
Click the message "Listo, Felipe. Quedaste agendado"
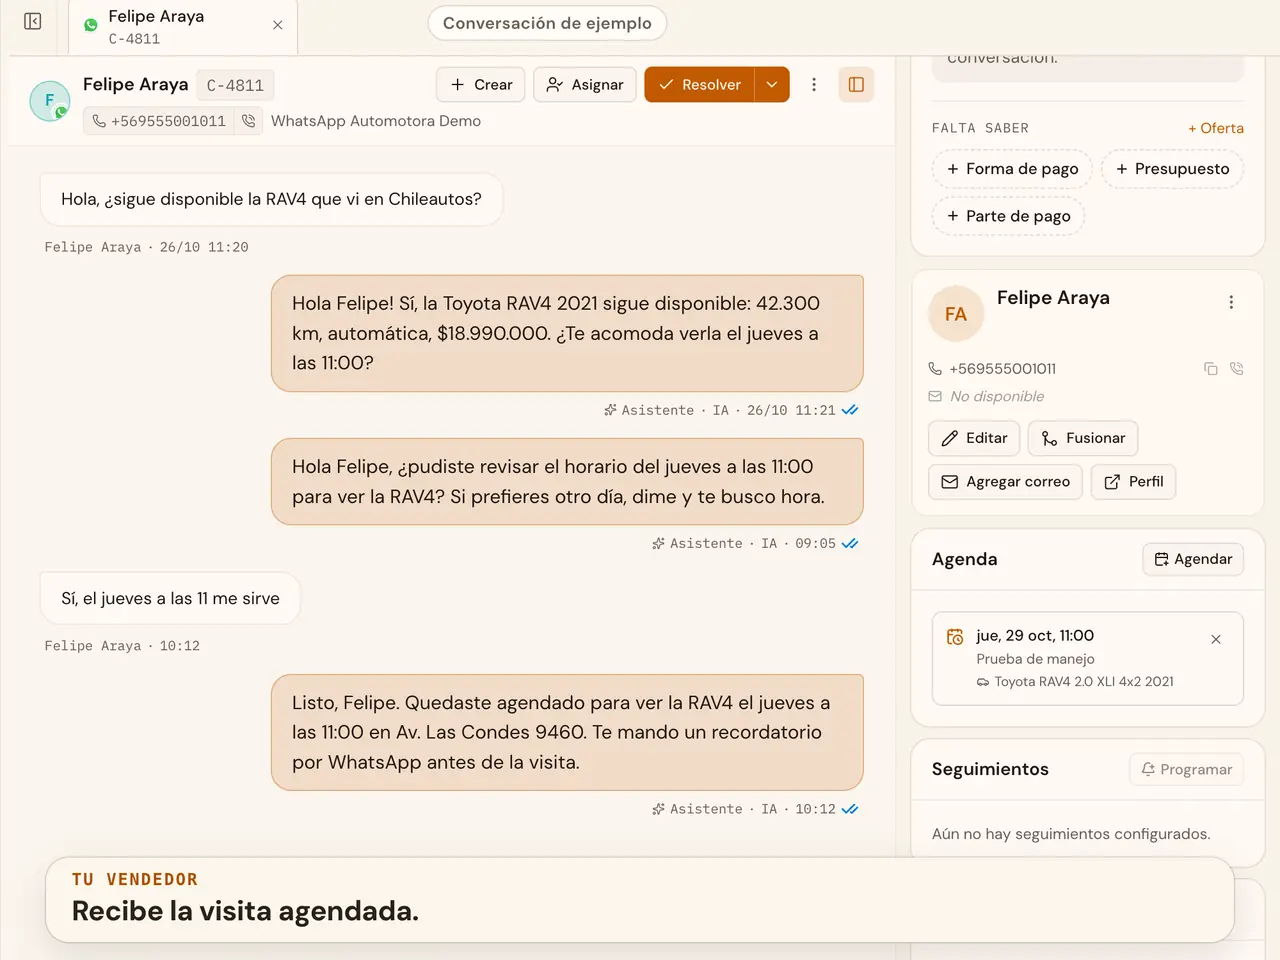567,732
